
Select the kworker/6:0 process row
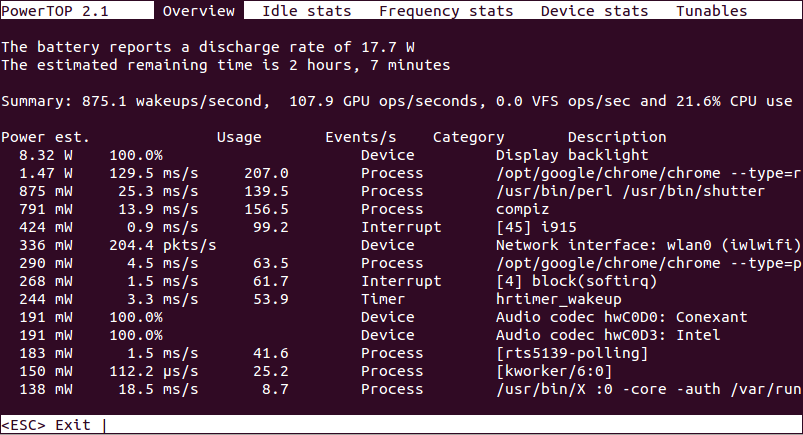[402, 371]
